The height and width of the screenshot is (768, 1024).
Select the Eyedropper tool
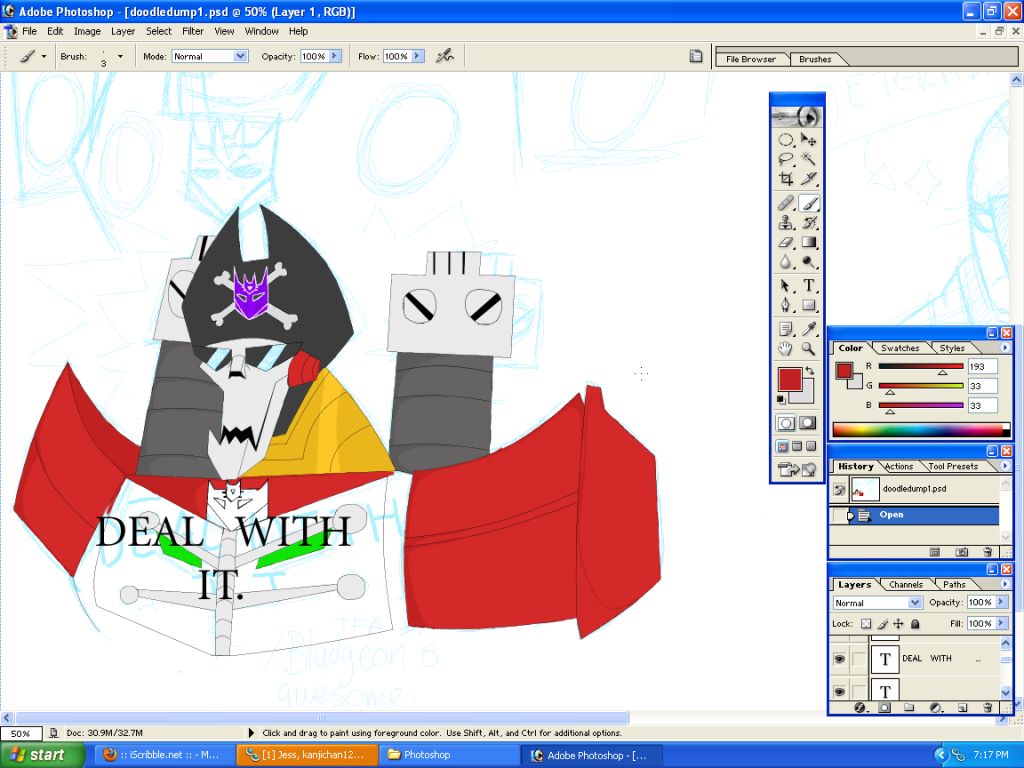(808, 329)
